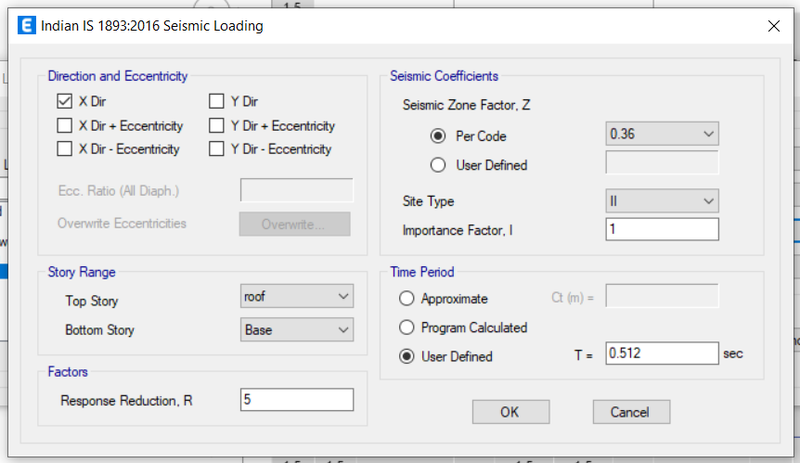The width and height of the screenshot is (800, 463).
Task: Click the Story Range group title
Action: point(82,272)
